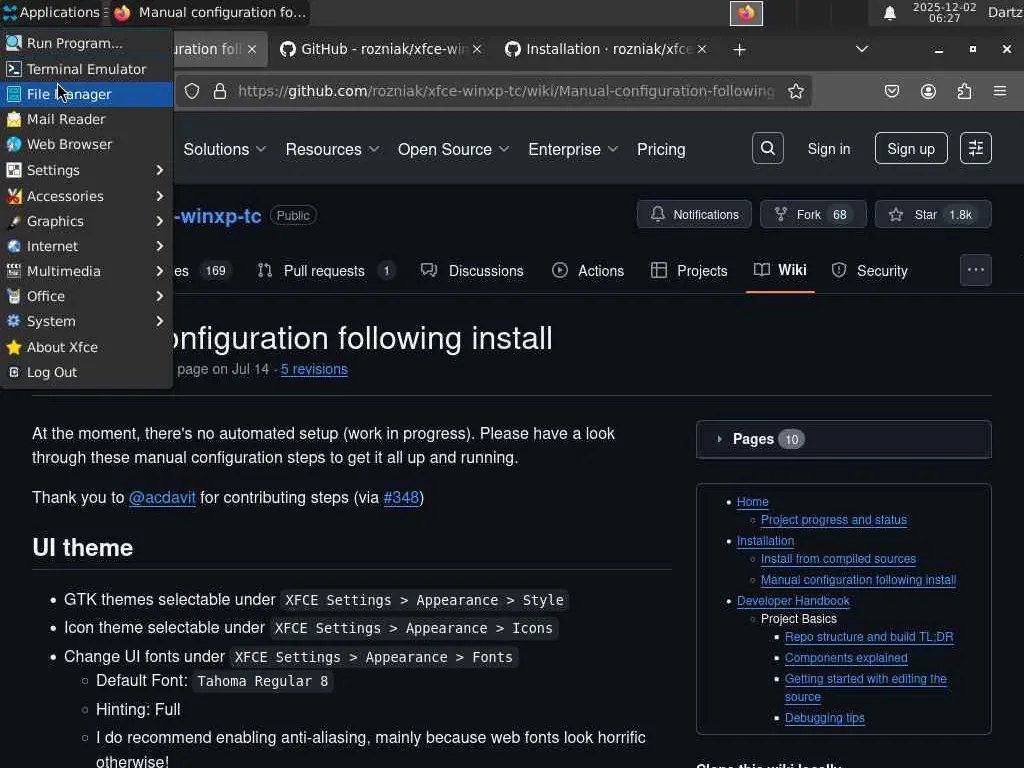Viewport: 1024px width, 768px height.
Task: Expand the Solutions dropdown in header
Action: [x=225, y=149]
